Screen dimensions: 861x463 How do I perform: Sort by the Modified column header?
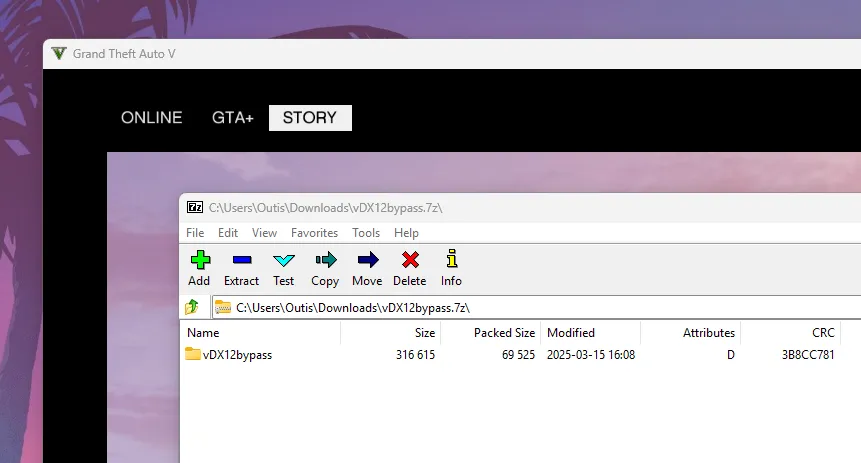(590, 333)
